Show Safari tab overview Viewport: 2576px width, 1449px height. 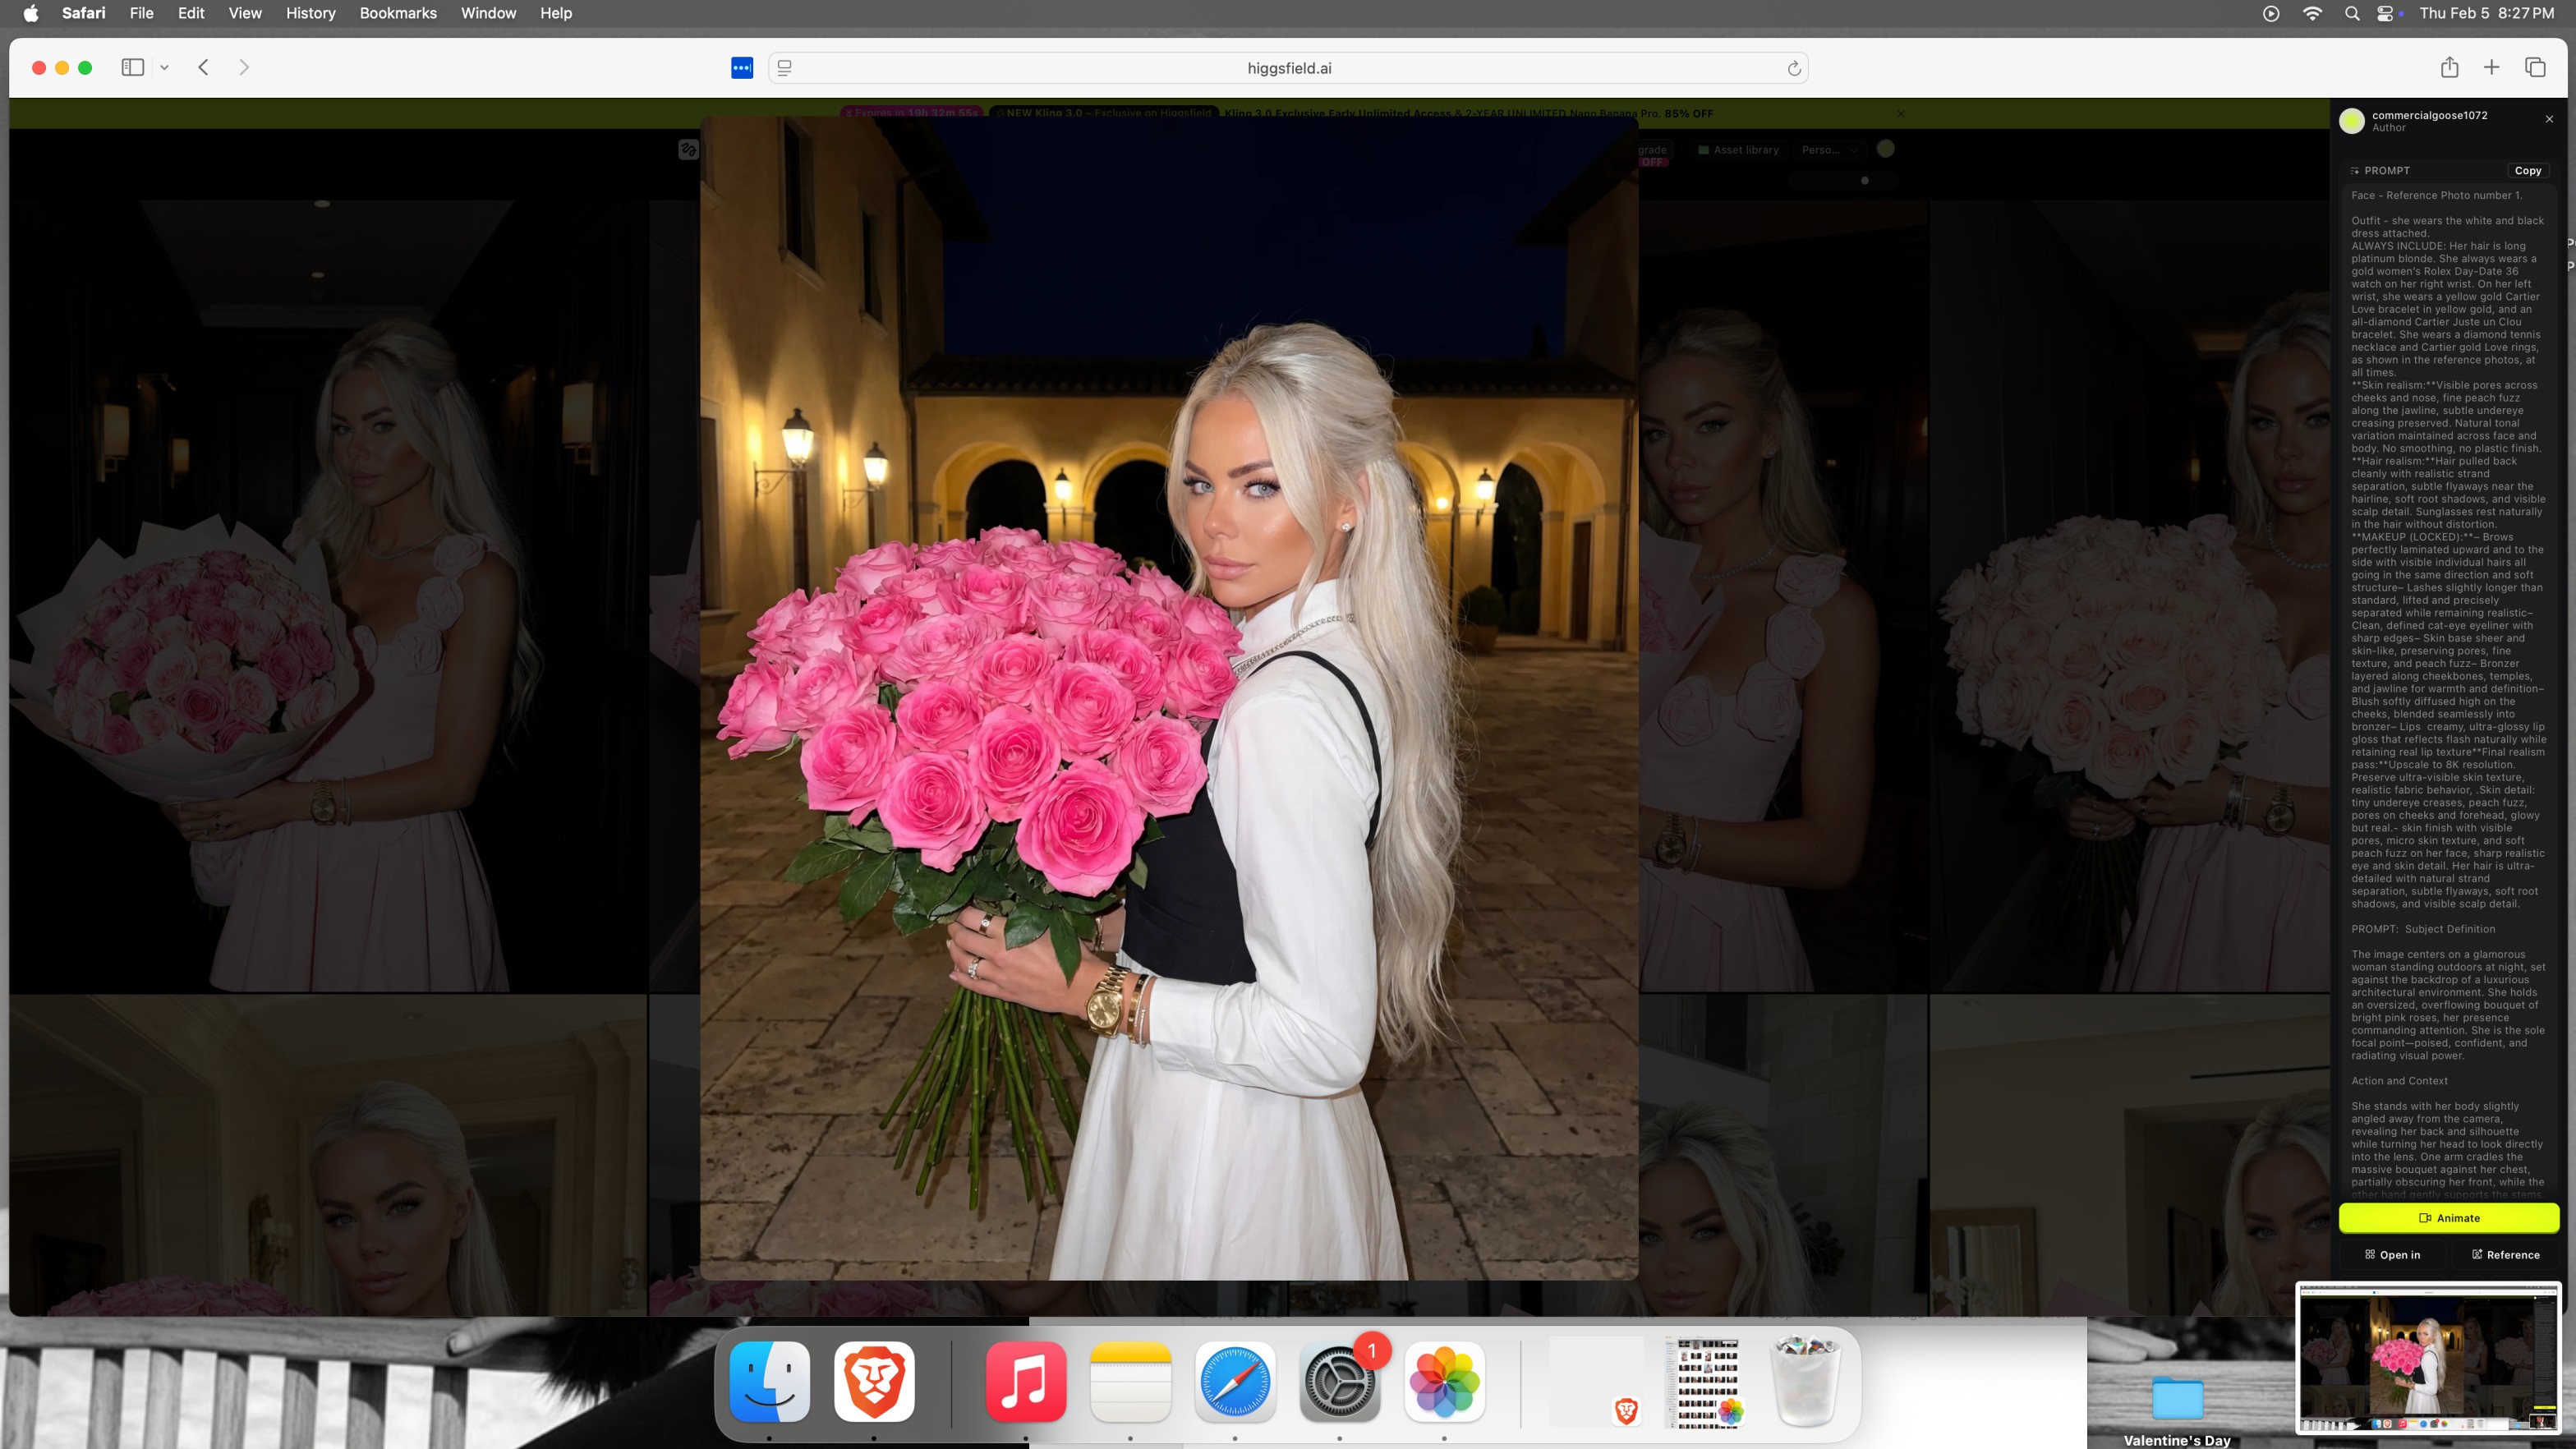click(x=2535, y=68)
